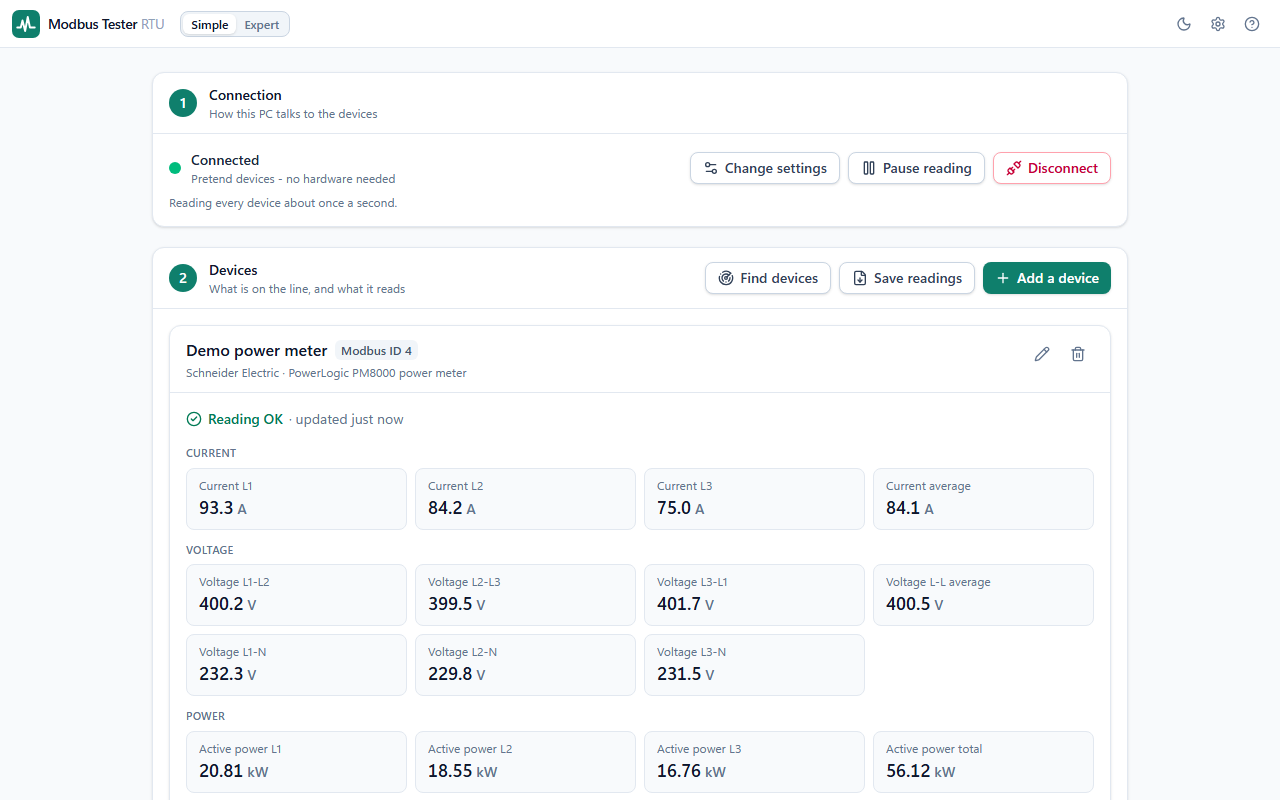The image size is (1280, 800).
Task: Save readings to file
Action: coord(907,278)
